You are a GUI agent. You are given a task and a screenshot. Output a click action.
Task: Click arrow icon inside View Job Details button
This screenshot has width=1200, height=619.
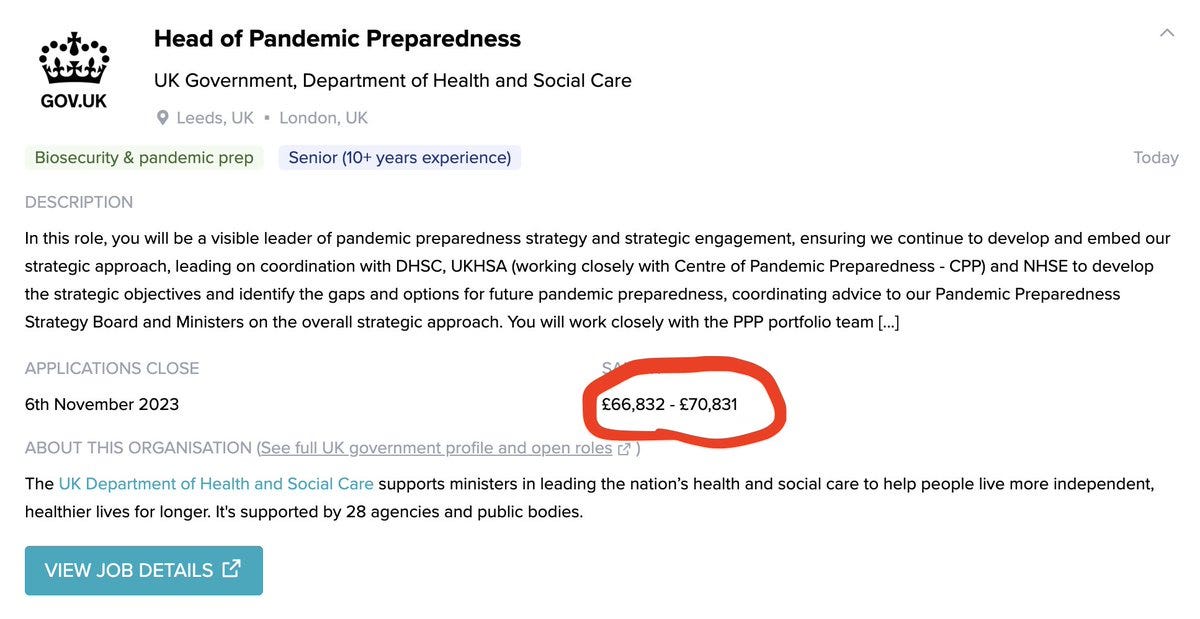(232, 569)
